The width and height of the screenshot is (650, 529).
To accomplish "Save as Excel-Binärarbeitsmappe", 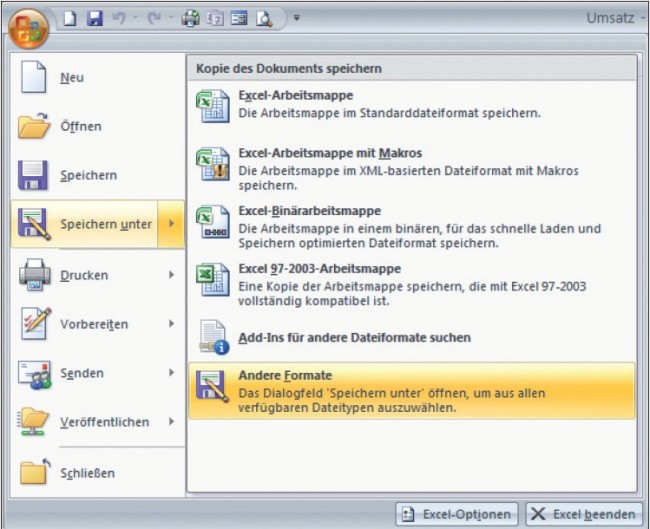I will 412,228.
